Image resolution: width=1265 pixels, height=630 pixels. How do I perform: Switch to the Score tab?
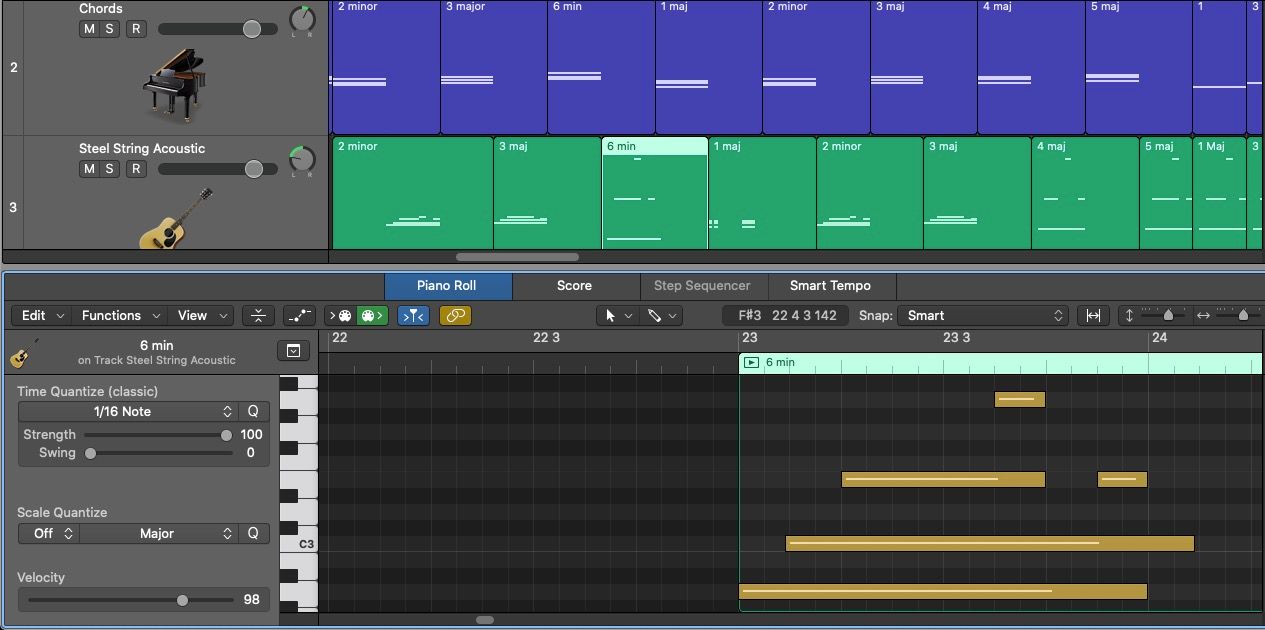574,286
